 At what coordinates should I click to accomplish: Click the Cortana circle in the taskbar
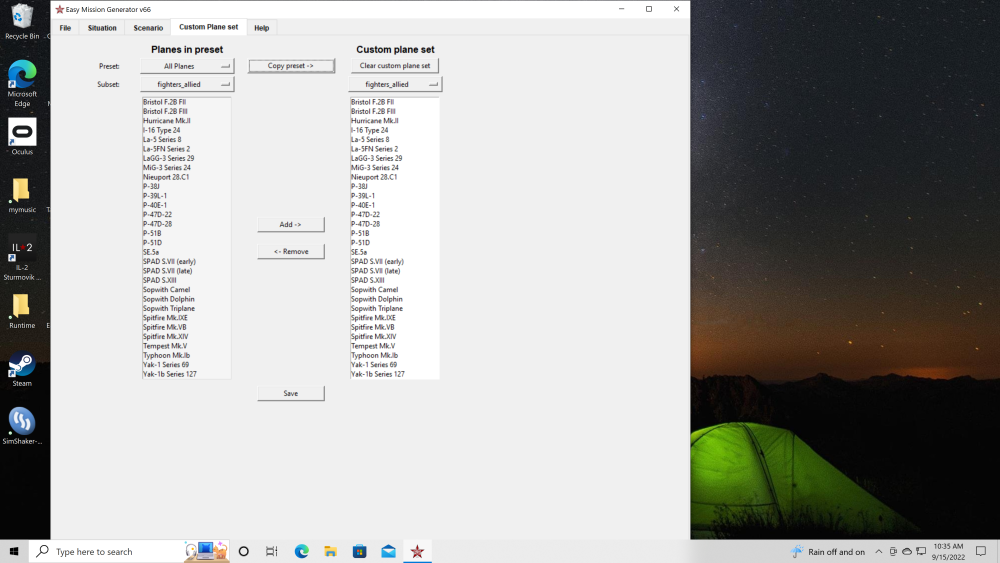tap(244, 551)
